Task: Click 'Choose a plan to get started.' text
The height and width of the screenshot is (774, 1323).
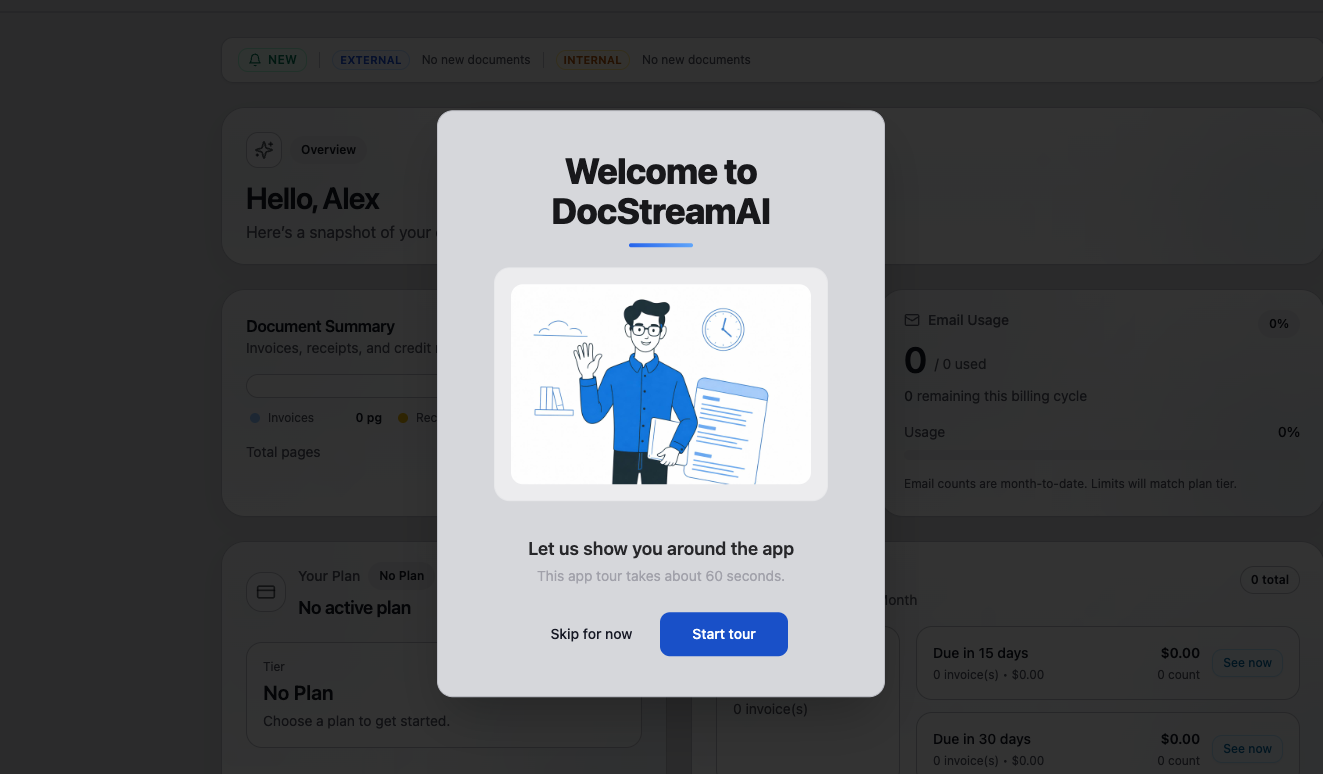Action: tap(356, 721)
